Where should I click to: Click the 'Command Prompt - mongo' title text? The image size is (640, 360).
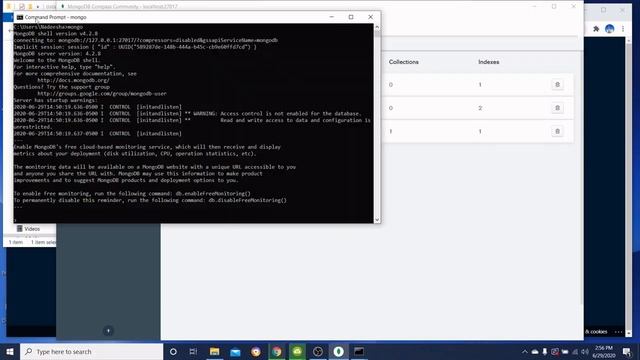[56, 17]
